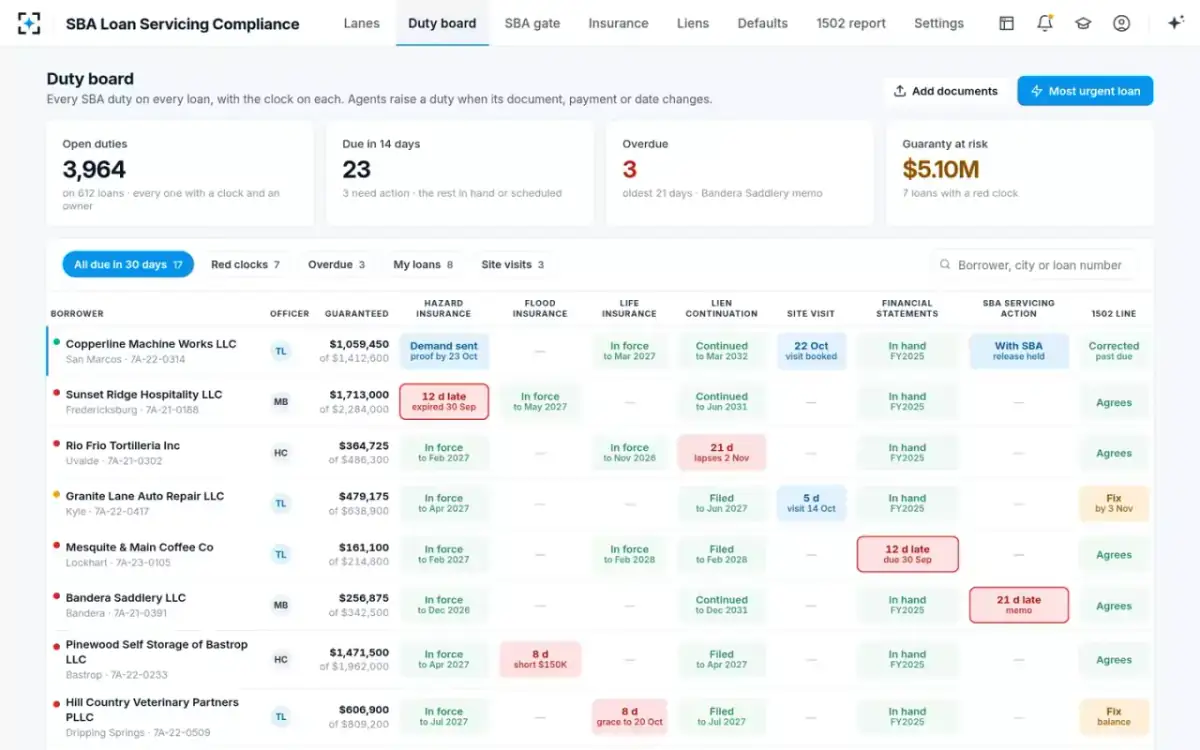1200x750 pixels.
Task: Click the 21 d lapses 2 Nov lien cell
Action: [721, 453]
